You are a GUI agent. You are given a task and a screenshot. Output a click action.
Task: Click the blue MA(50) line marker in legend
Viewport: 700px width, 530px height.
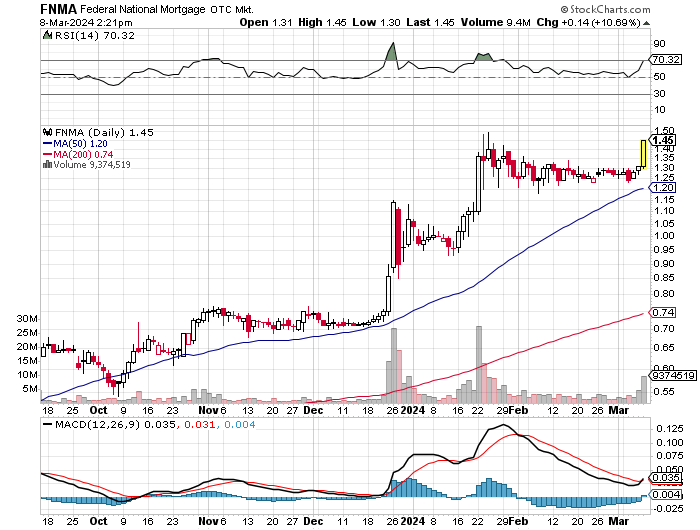coord(47,143)
